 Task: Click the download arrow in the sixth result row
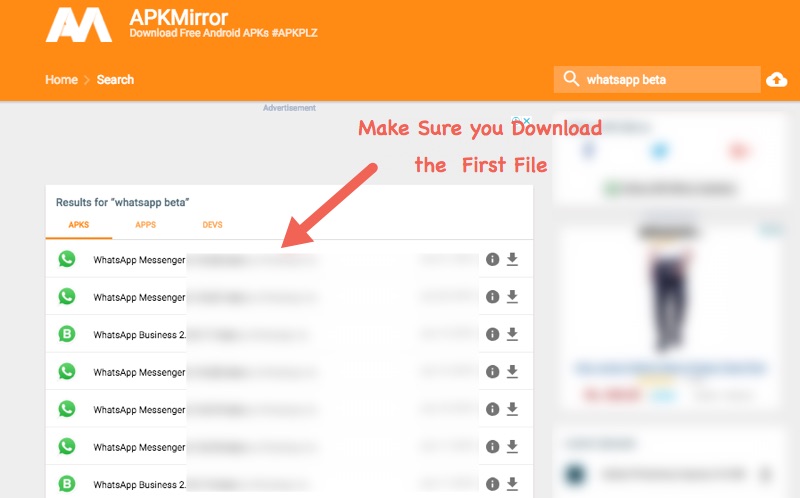pyautogui.click(x=512, y=446)
